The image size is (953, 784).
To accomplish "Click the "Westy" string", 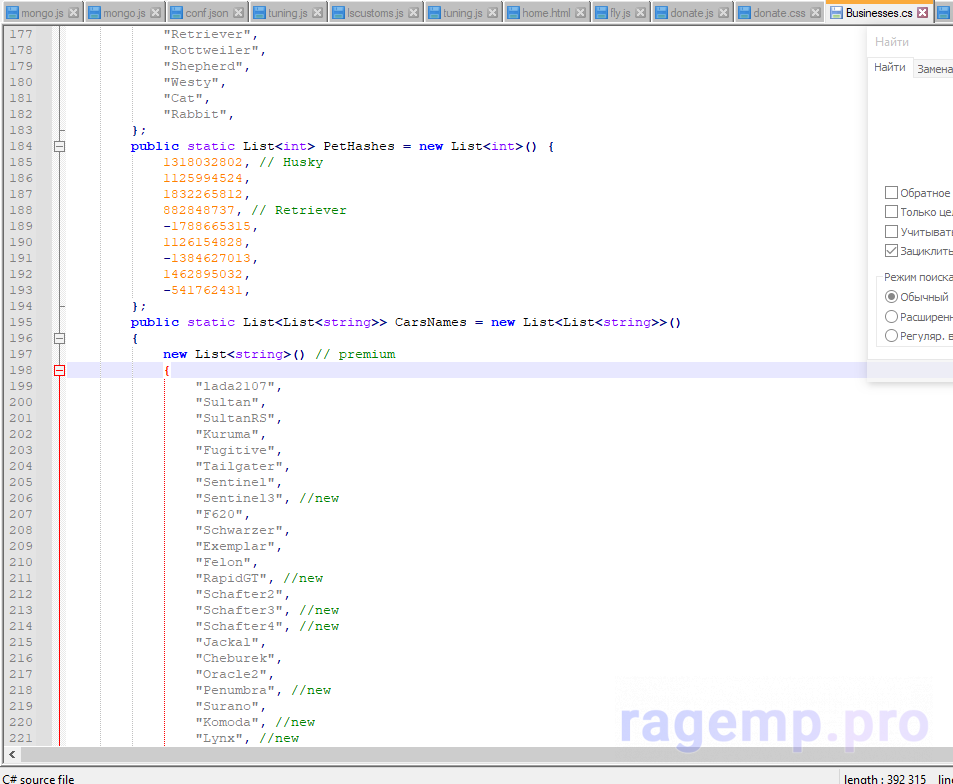I will 191,82.
